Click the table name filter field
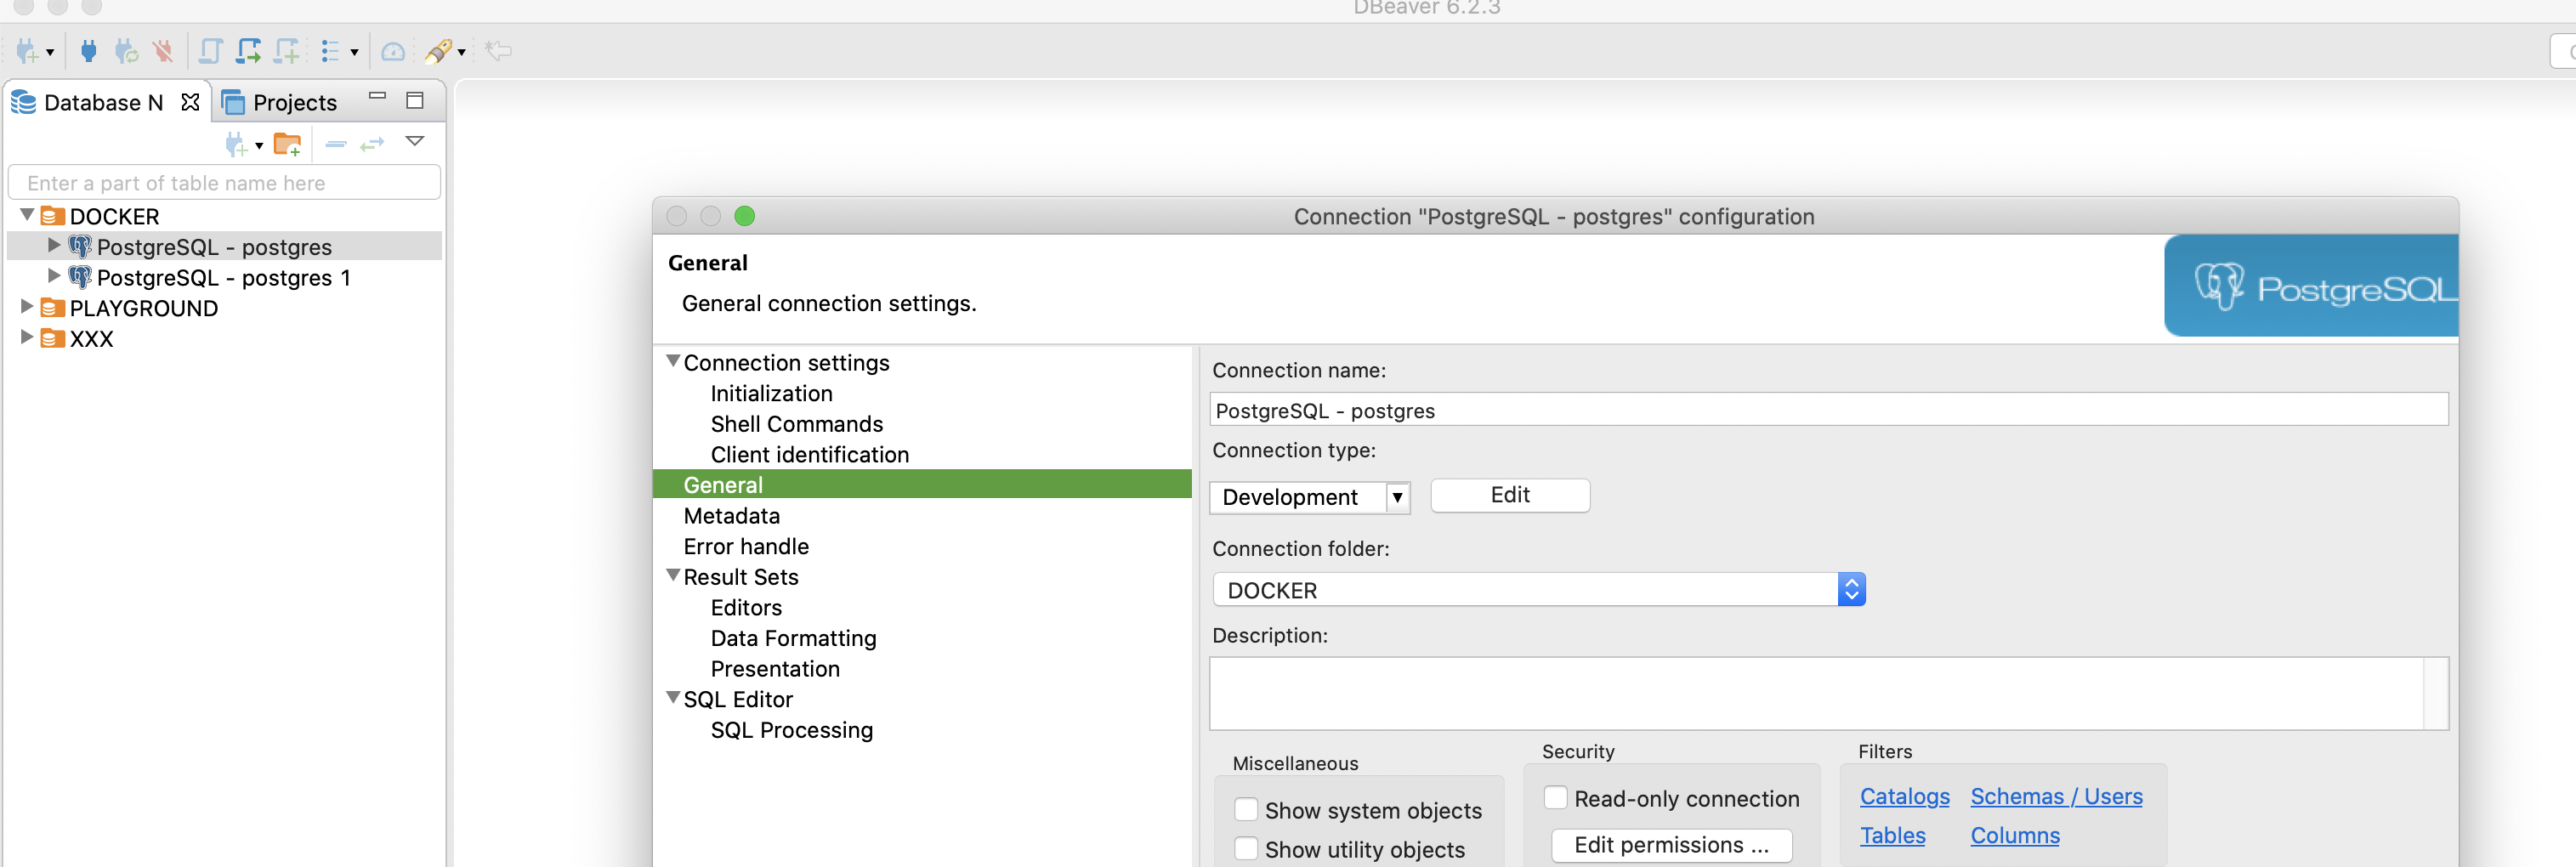2576x867 pixels. pyautogui.click(x=224, y=182)
